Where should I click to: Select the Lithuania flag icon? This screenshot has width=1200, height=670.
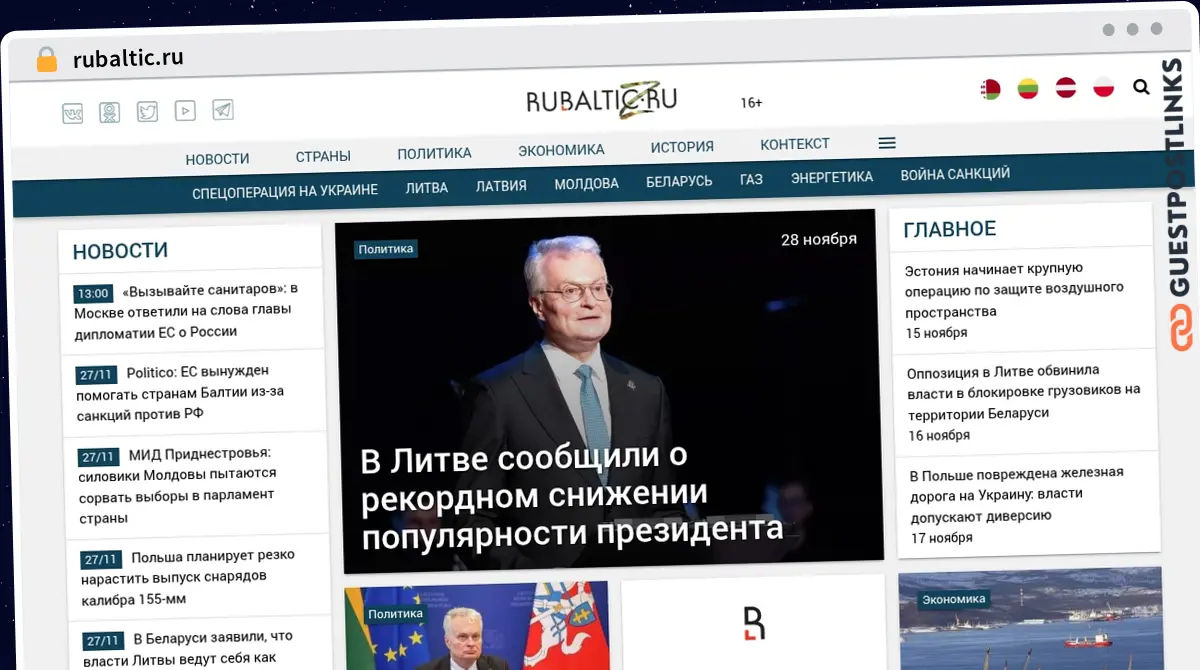click(1028, 89)
